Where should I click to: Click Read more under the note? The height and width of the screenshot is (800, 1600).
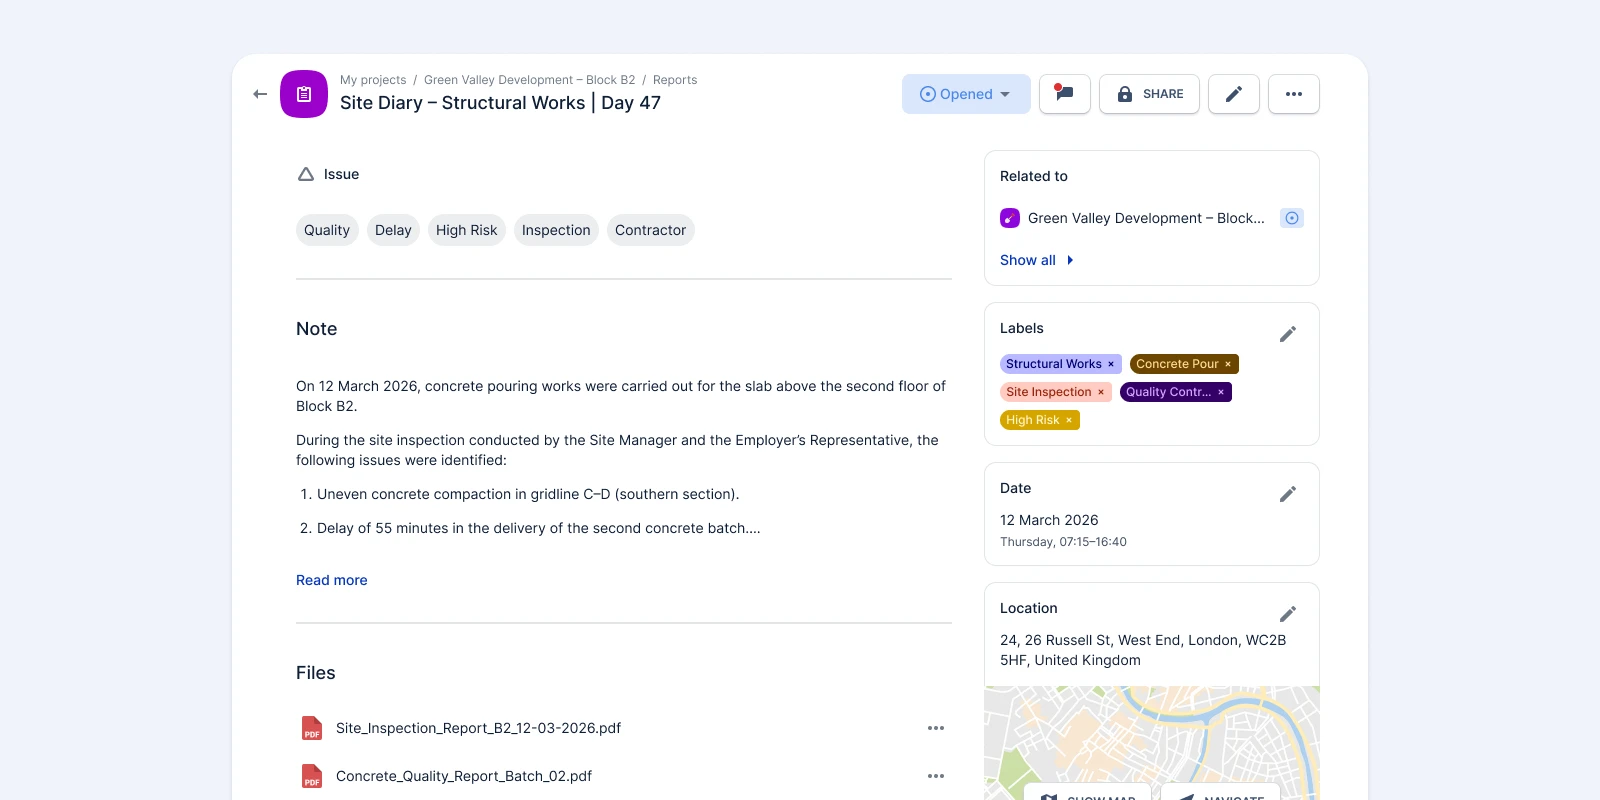click(x=332, y=580)
